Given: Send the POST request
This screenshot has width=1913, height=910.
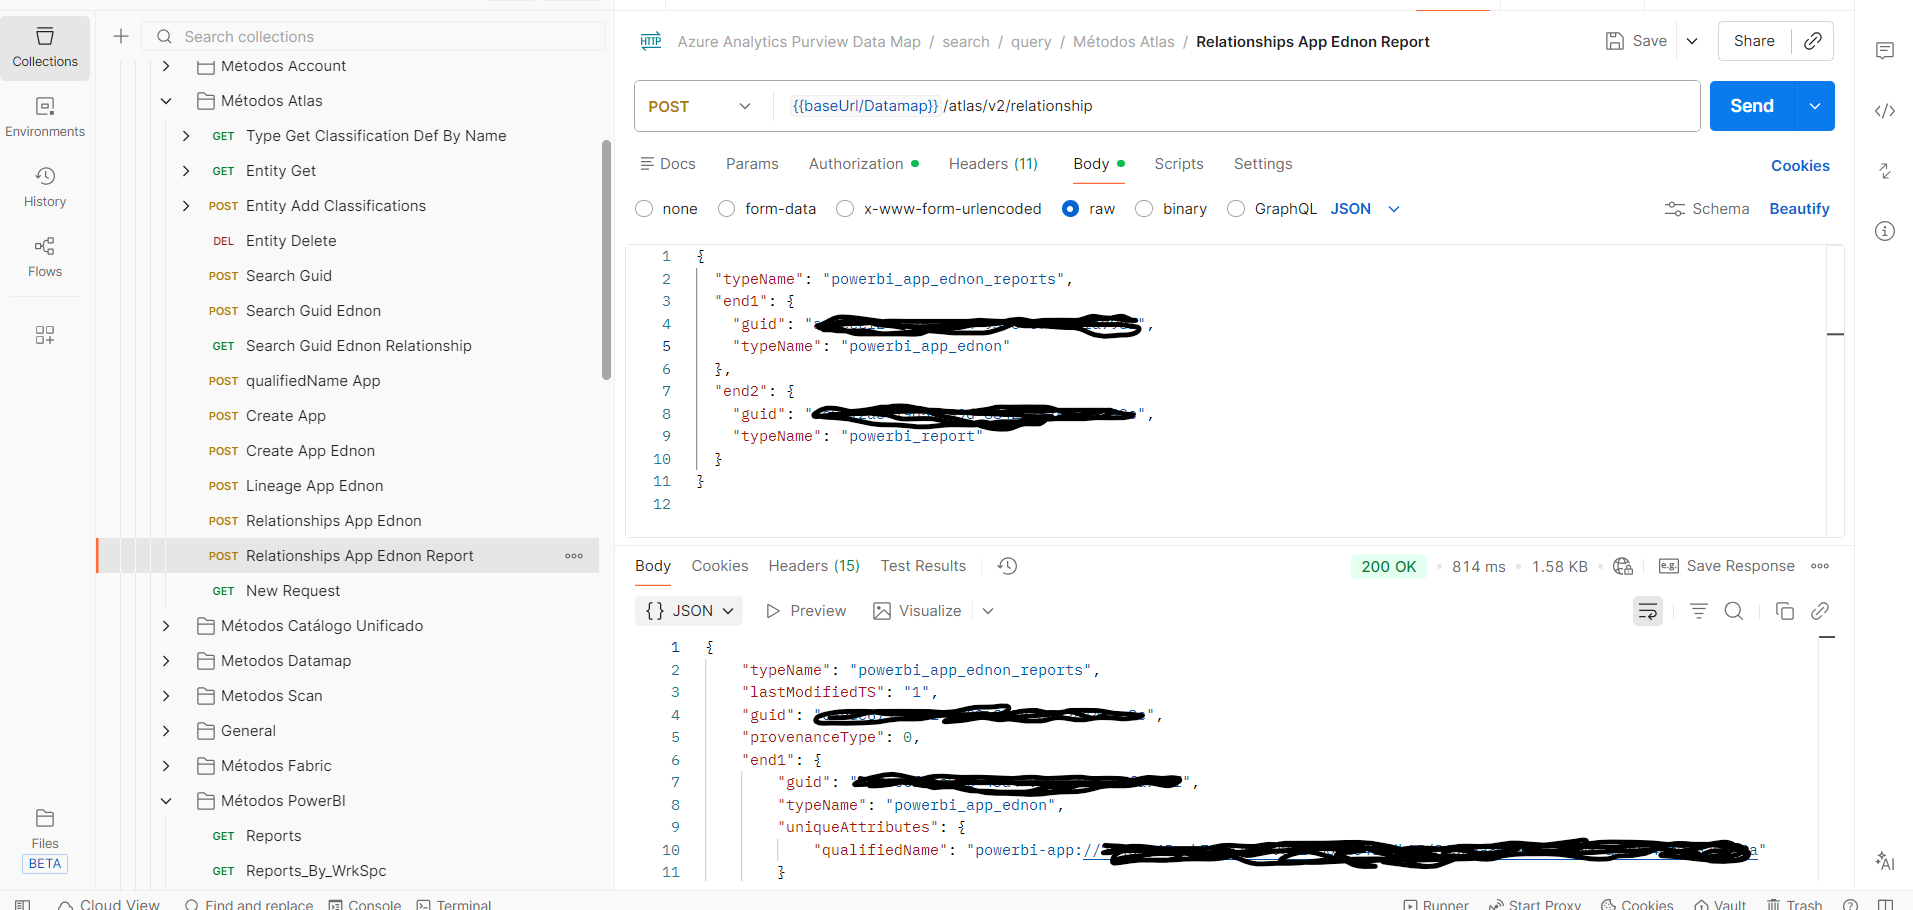Looking at the screenshot, I should click(1752, 106).
